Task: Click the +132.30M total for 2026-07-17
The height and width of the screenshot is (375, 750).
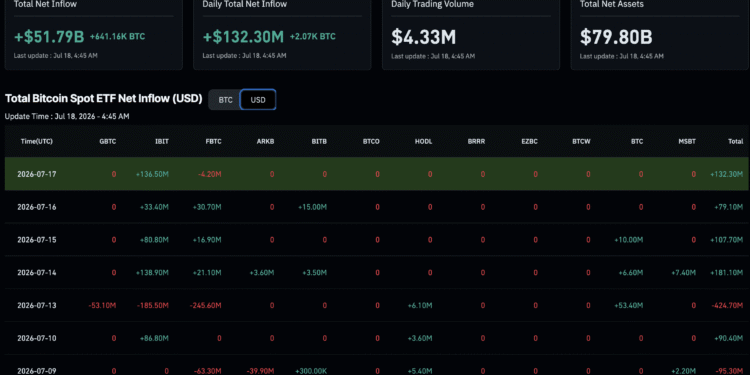Action: 727,174
